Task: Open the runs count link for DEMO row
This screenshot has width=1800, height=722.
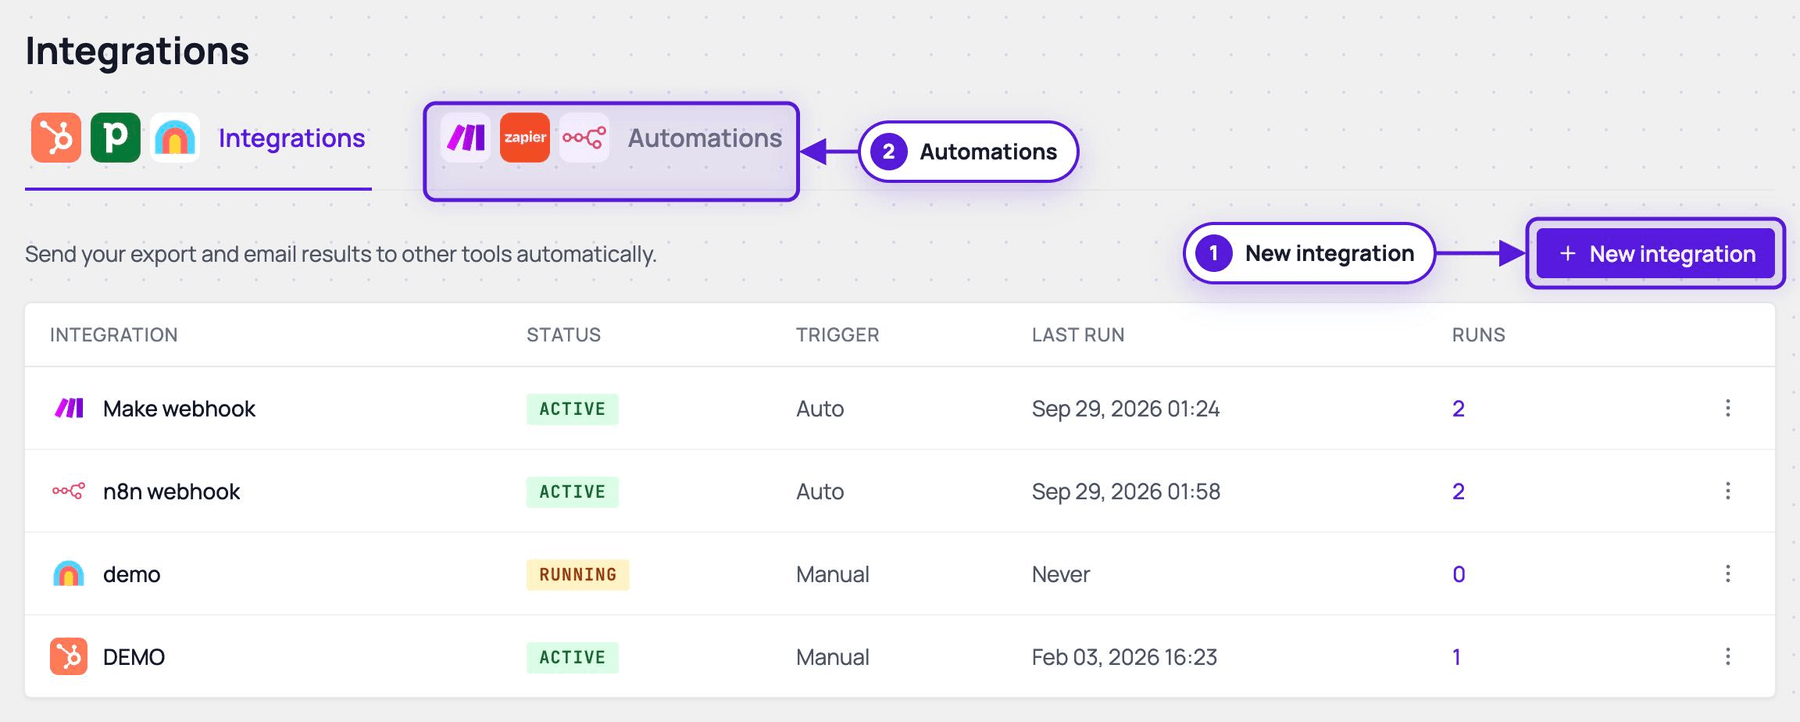Action: pos(1457,657)
